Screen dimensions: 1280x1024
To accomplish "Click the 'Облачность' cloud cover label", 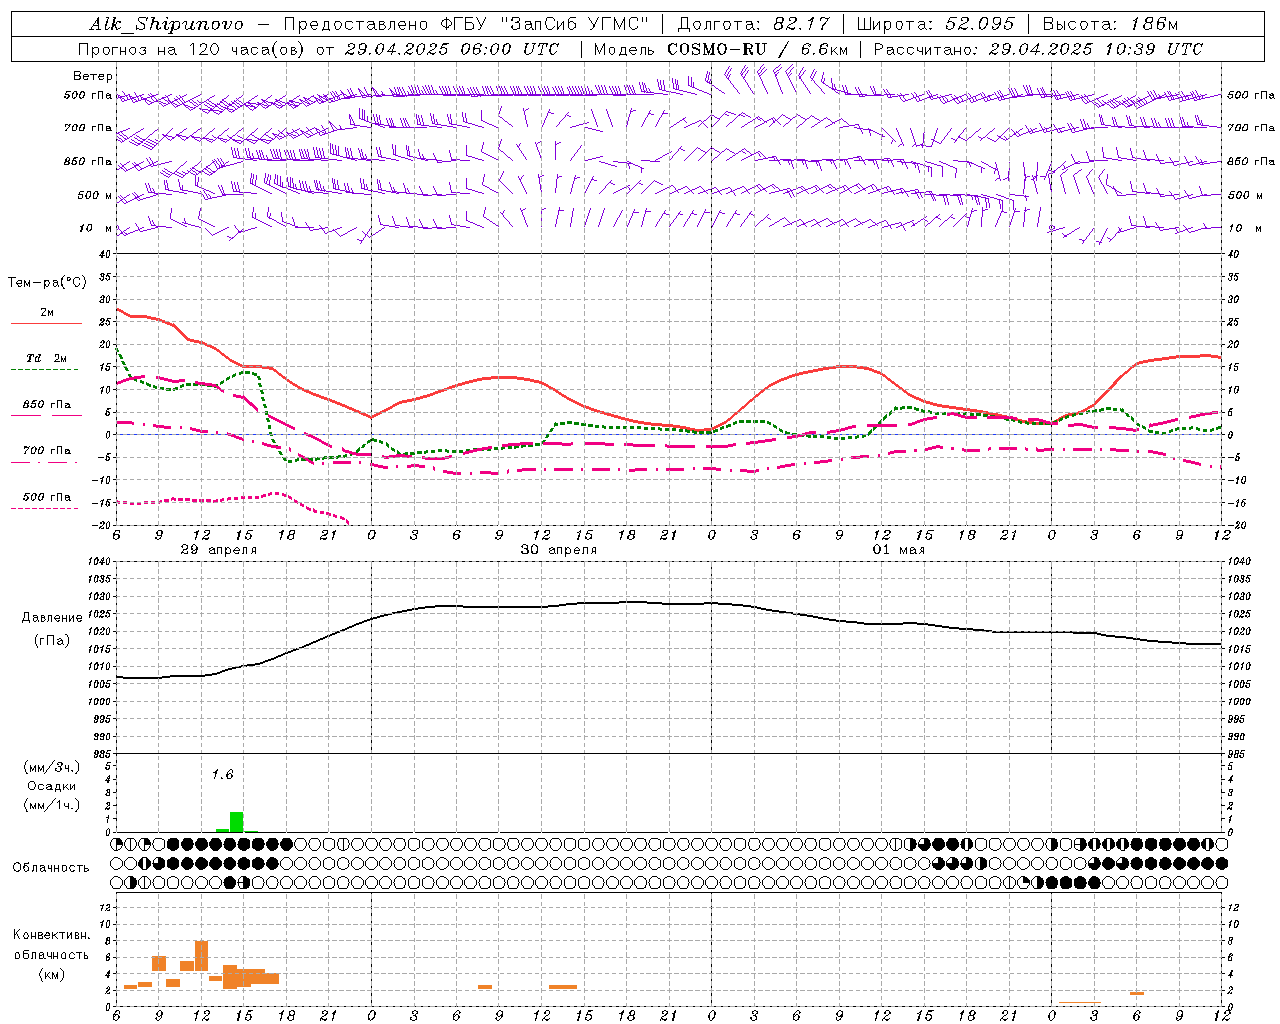I will tap(51, 868).
